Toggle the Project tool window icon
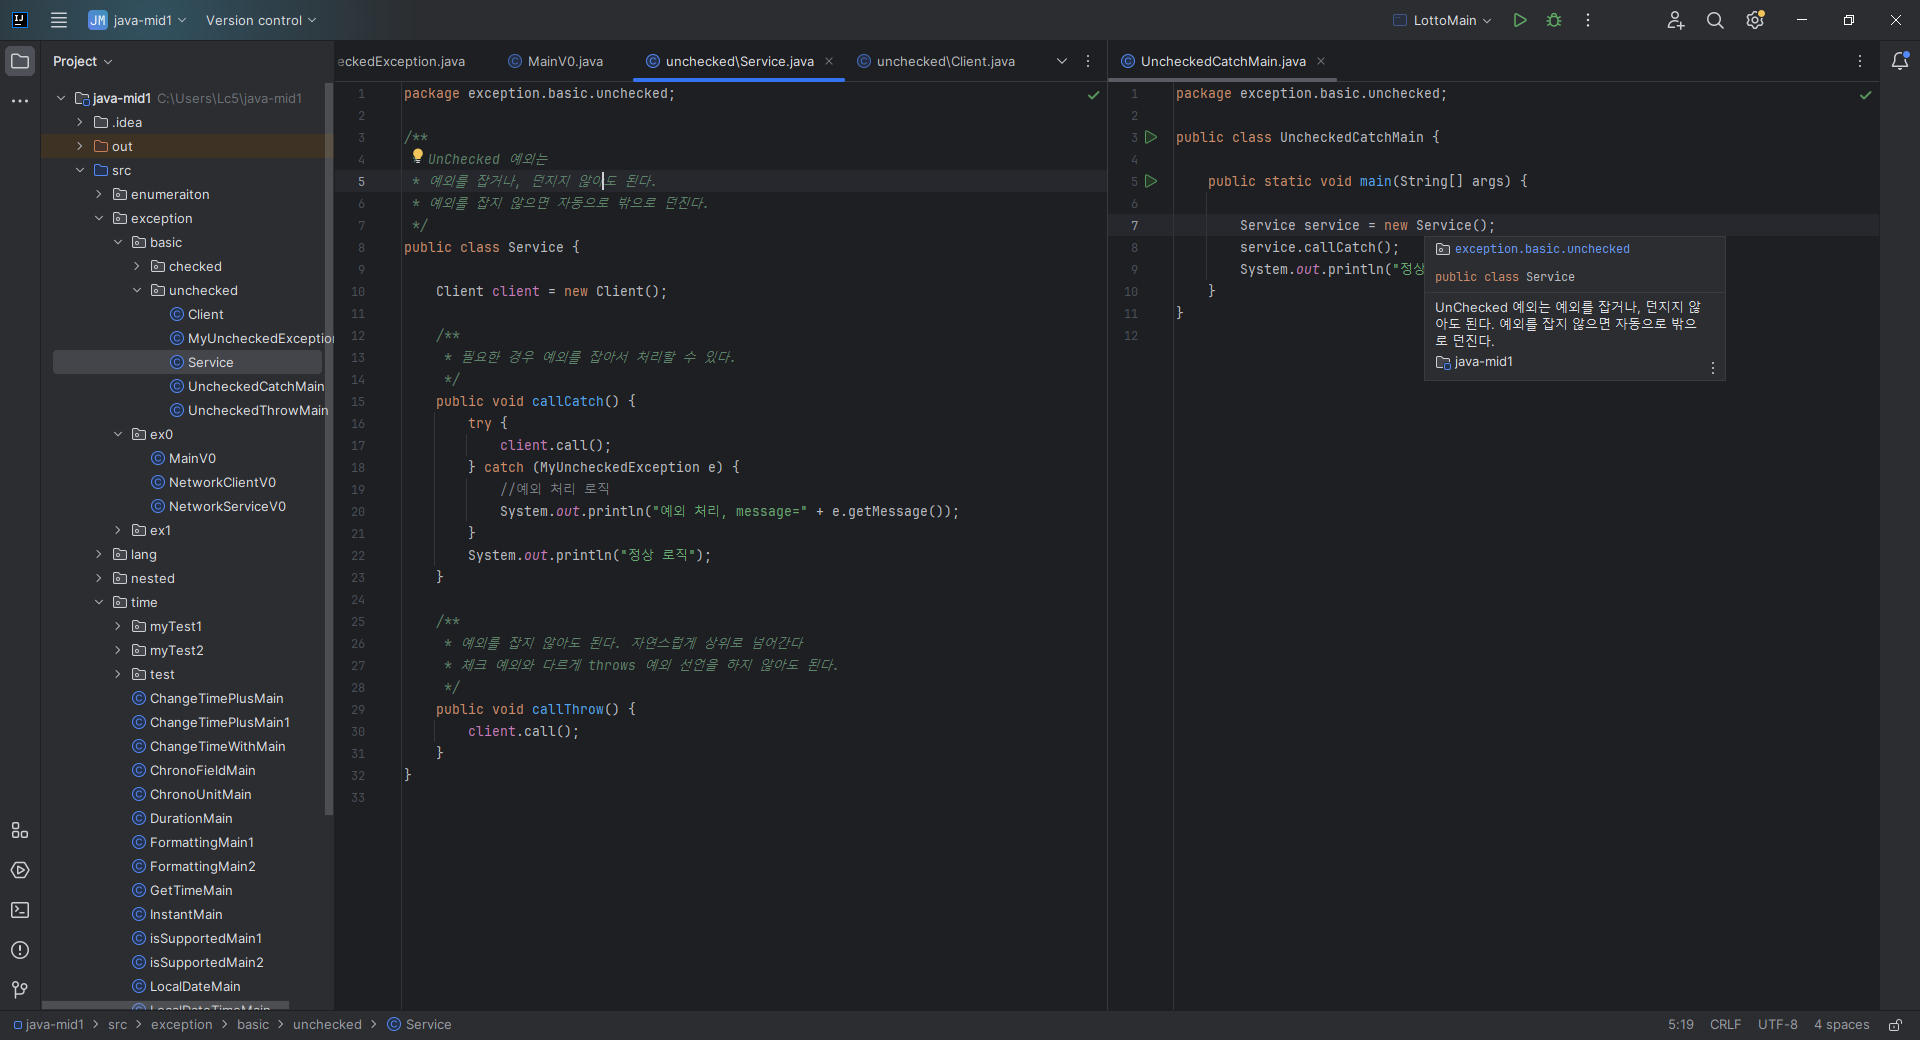1920x1040 pixels. [20, 61]
